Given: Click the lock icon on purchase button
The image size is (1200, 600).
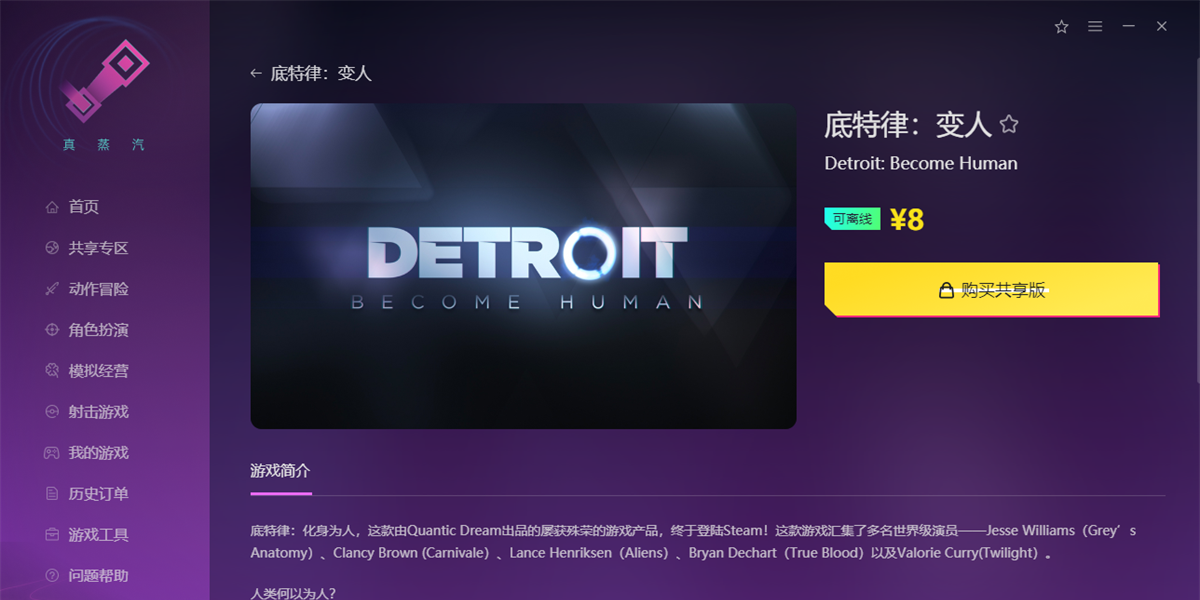Looking at the screenshot, I should pyautogui.click(x=946, y=291).
